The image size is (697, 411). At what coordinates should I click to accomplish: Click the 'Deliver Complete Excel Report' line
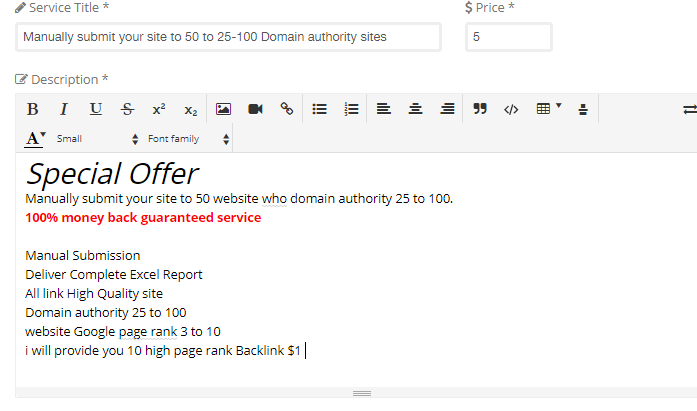114,275
